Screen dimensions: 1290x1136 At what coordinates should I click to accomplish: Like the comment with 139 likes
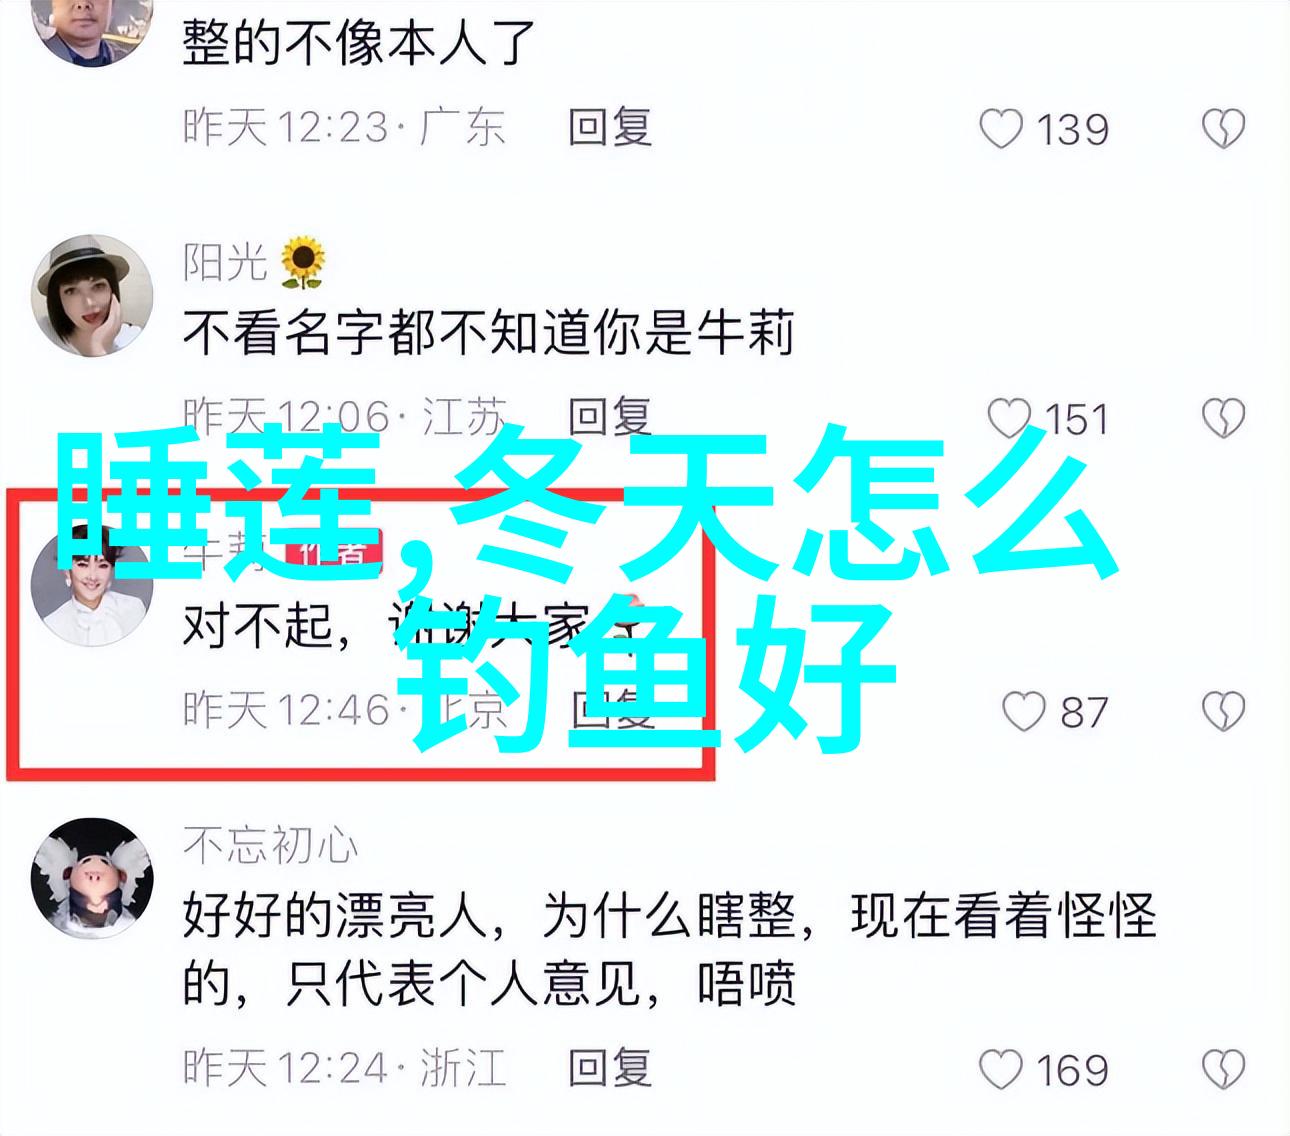(x=1001, y=129)
